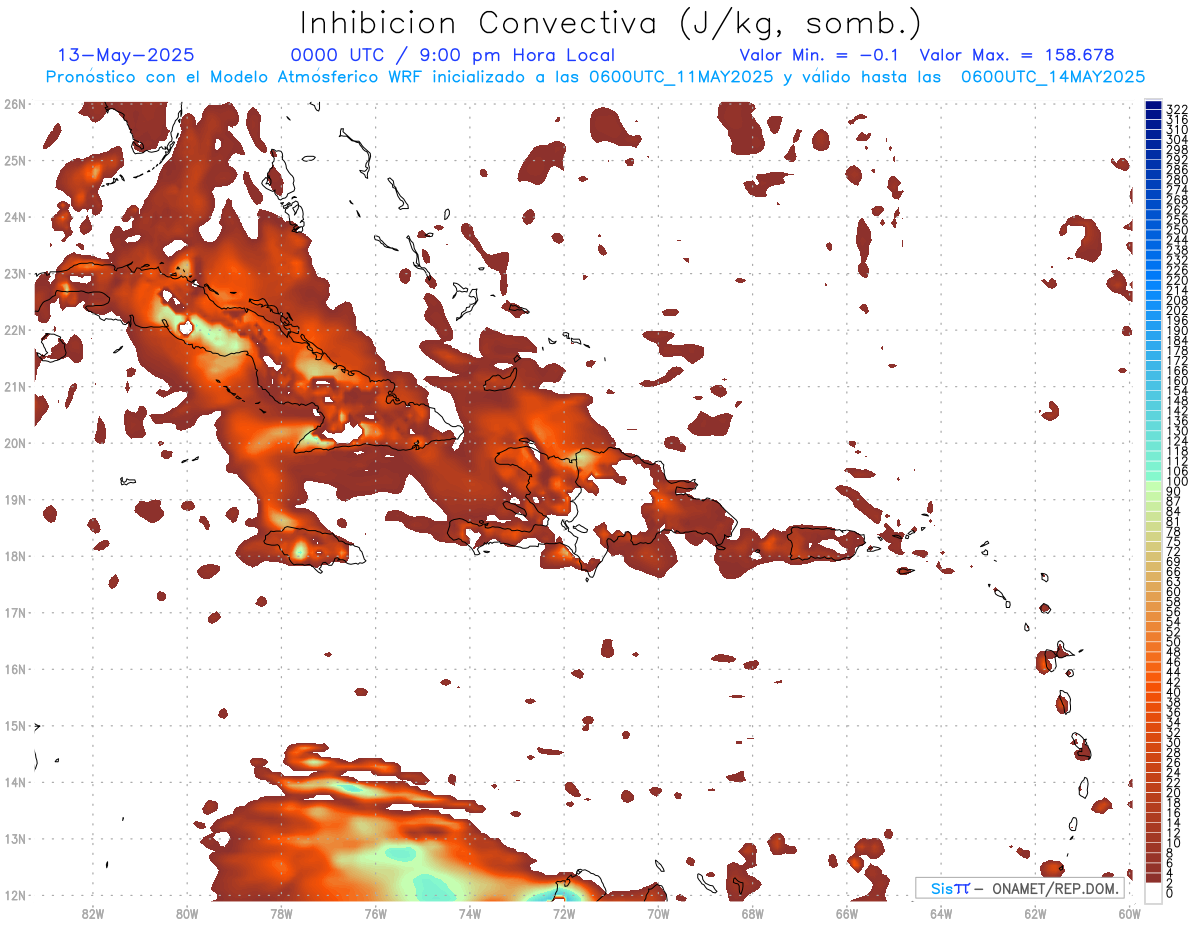Viewport: 1200px width, 927px height.
Task: Click the 'Valor Min. = -0.1' readout
Action: [819, 55]
